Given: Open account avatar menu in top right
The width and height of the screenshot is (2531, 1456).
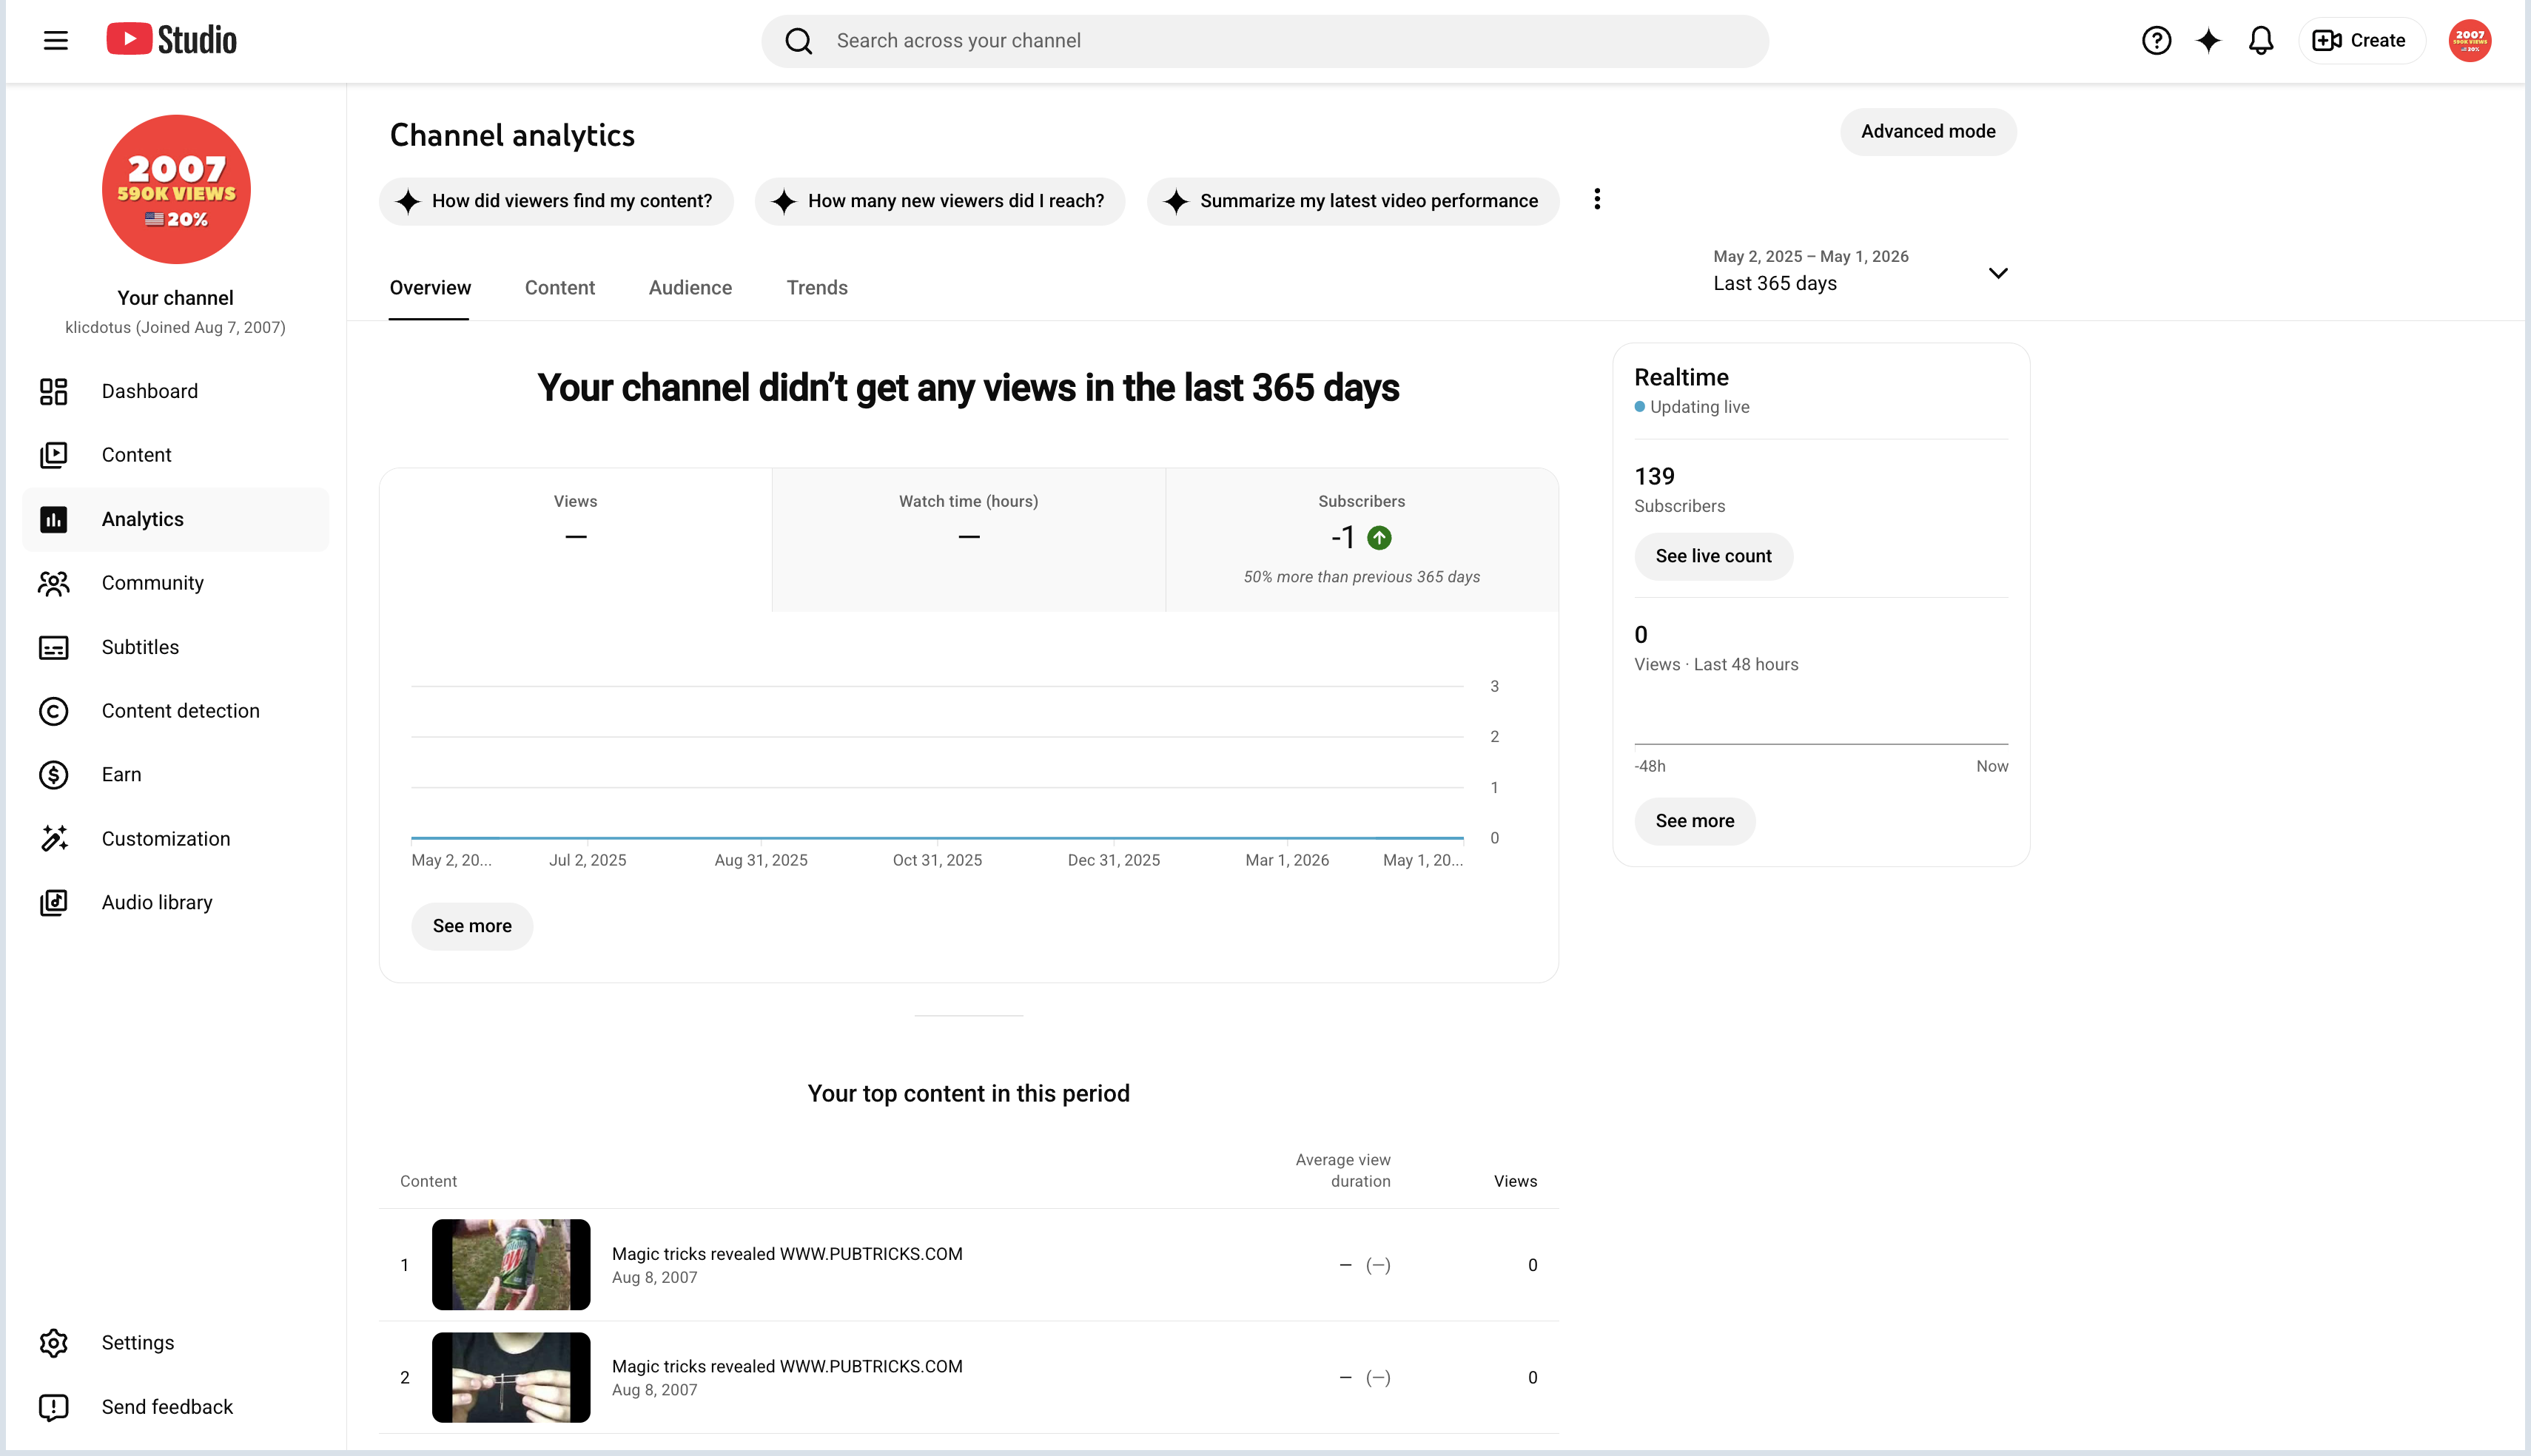Looking at the screenshot, I should pyautogui.click(x=2469, y=40).
